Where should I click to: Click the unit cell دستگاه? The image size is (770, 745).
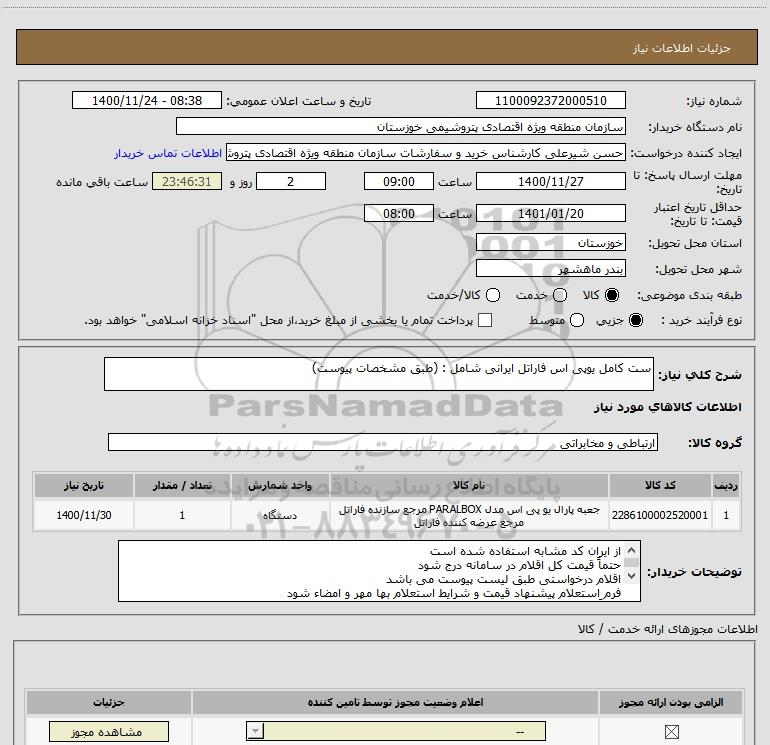(x=280, y=515)
